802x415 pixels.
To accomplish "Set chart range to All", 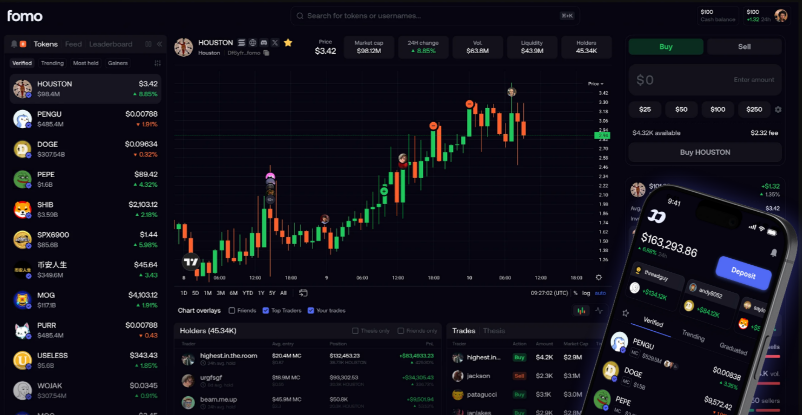I will coord(283,293).
